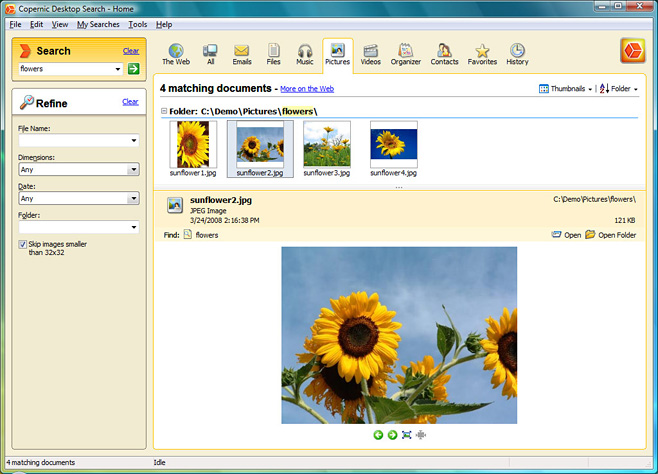Open the Date combo box
658x474 pixels.
[79, 198]
